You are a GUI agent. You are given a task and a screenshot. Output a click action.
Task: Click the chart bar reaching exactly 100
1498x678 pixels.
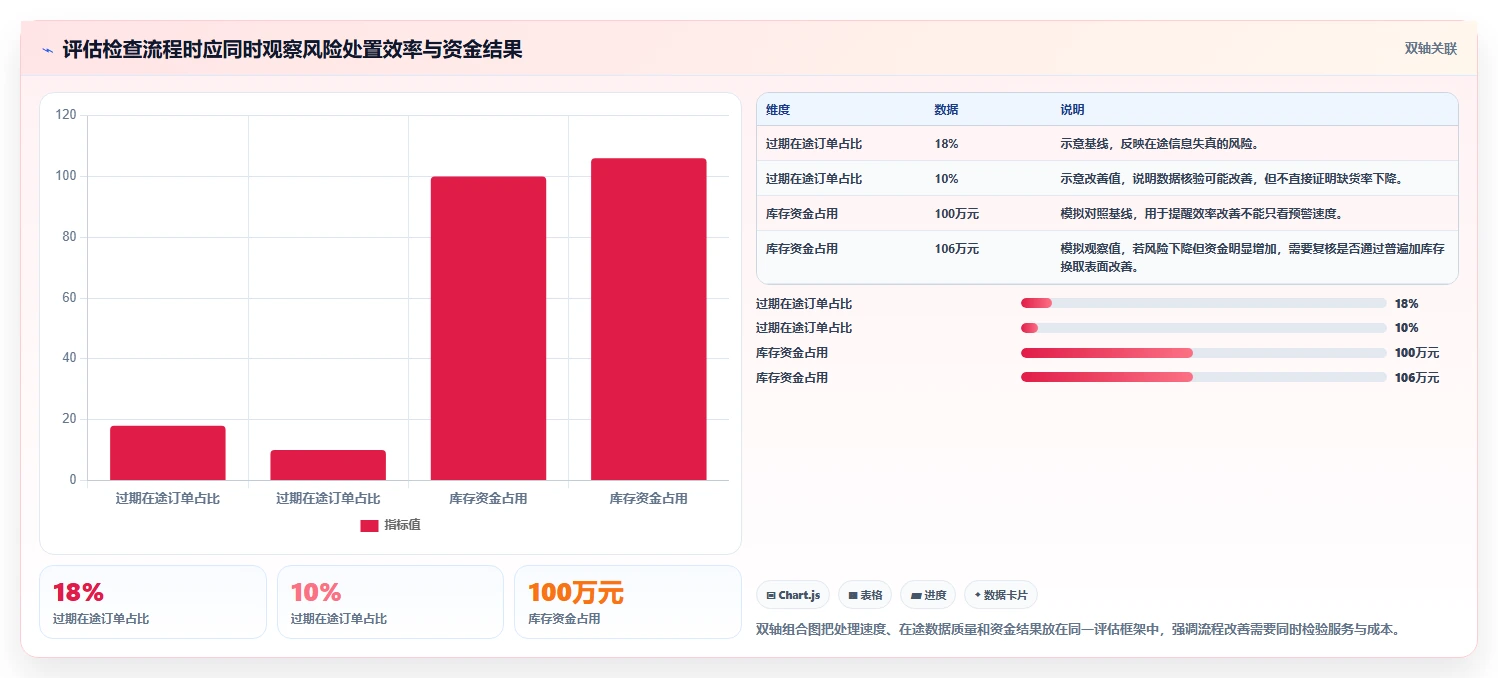tap(488, 328)
